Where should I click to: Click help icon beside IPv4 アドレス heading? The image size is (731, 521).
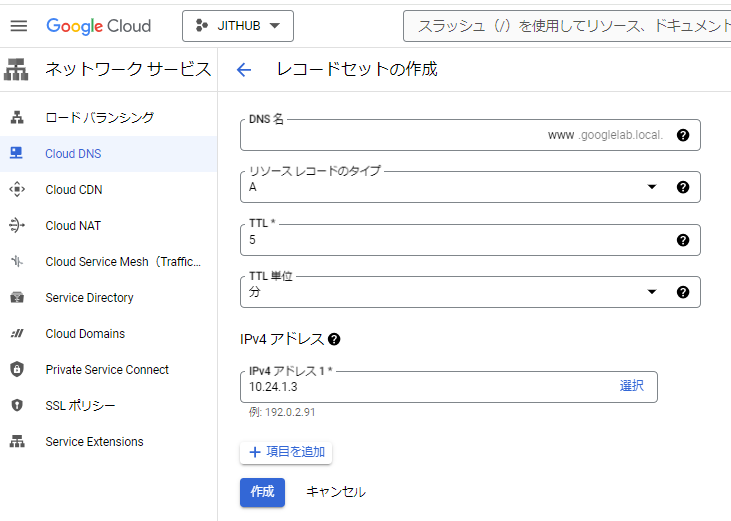pos(334,339)
